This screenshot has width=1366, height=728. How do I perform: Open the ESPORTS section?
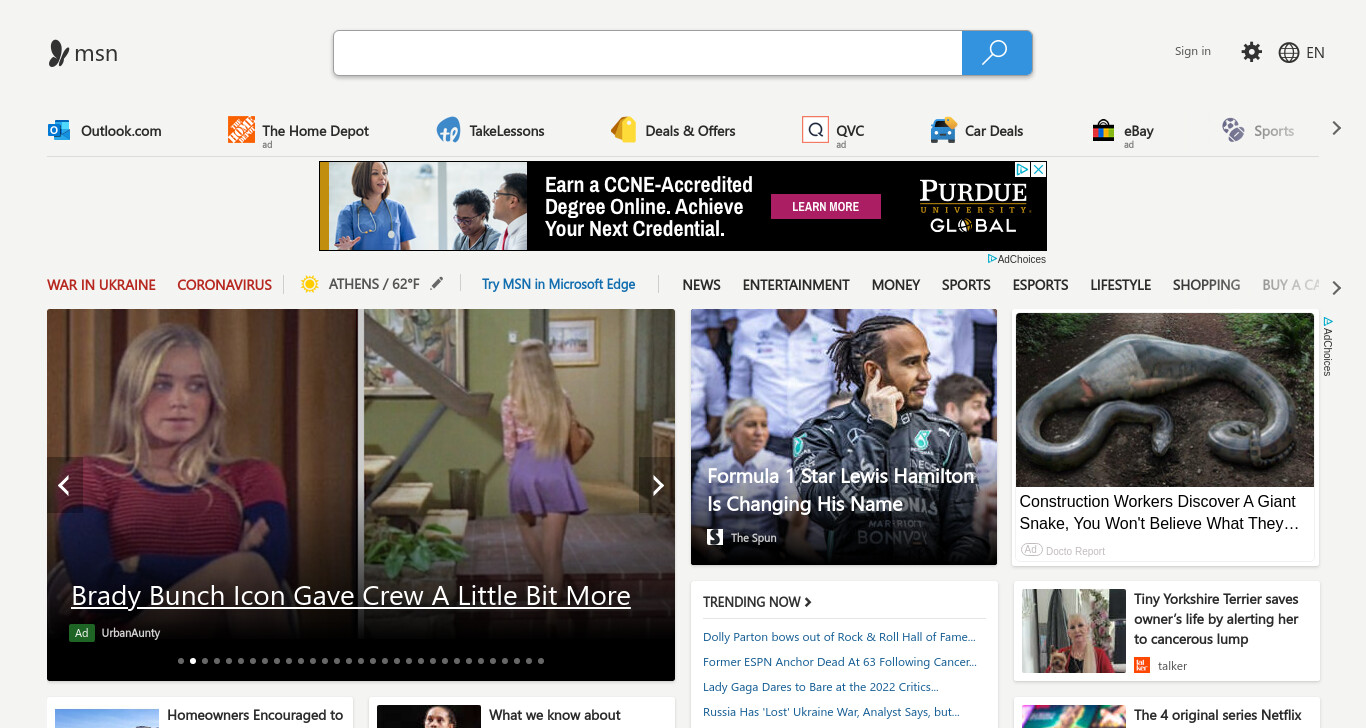1040,285
